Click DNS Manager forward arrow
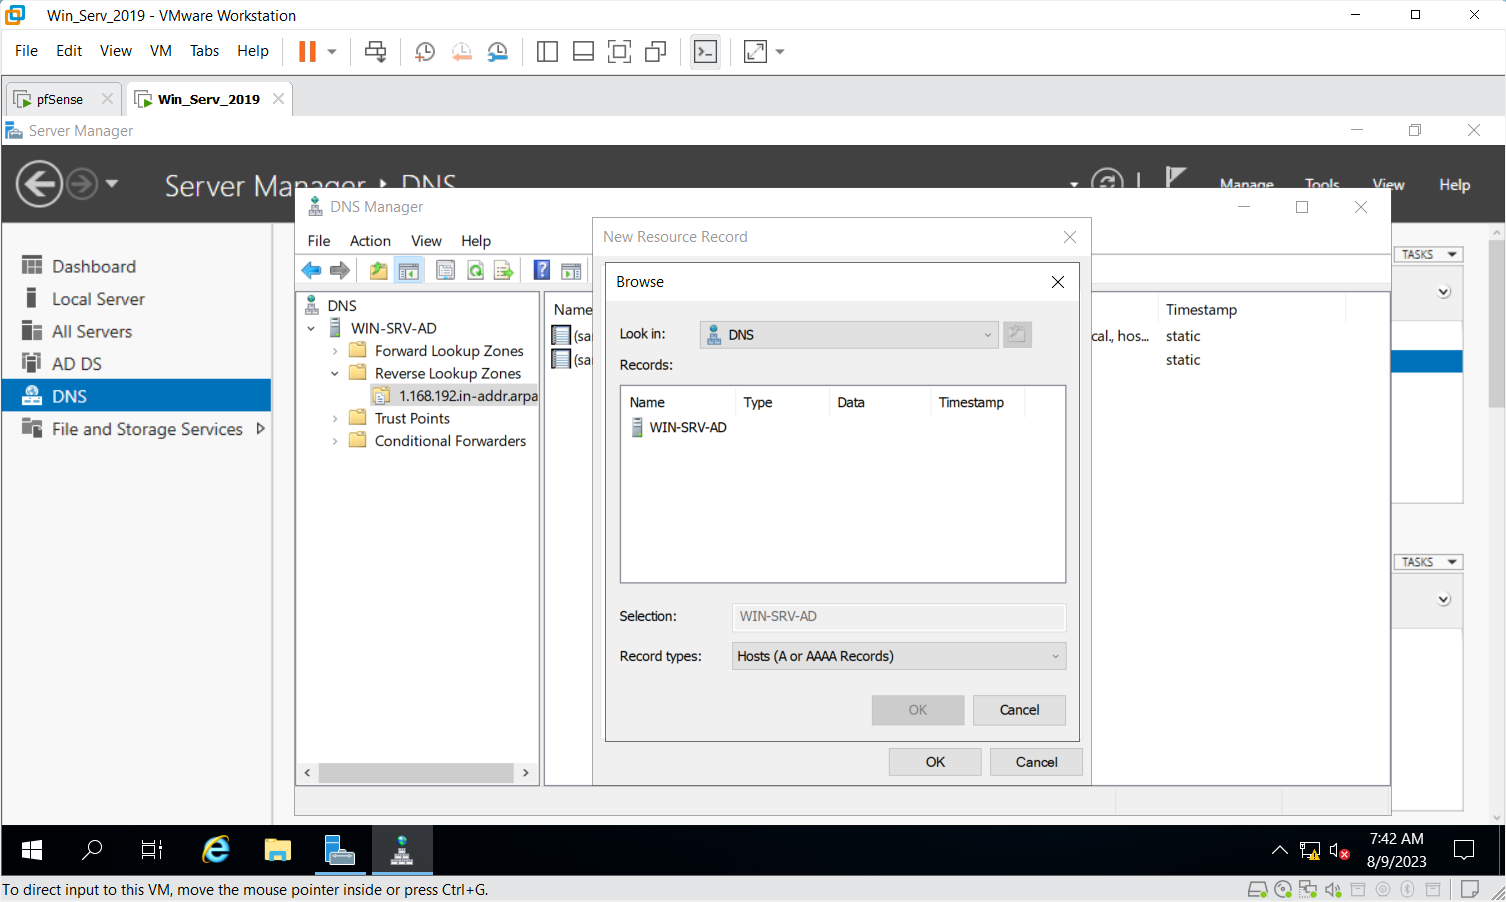1506x902 pixels. pos(340,270)
